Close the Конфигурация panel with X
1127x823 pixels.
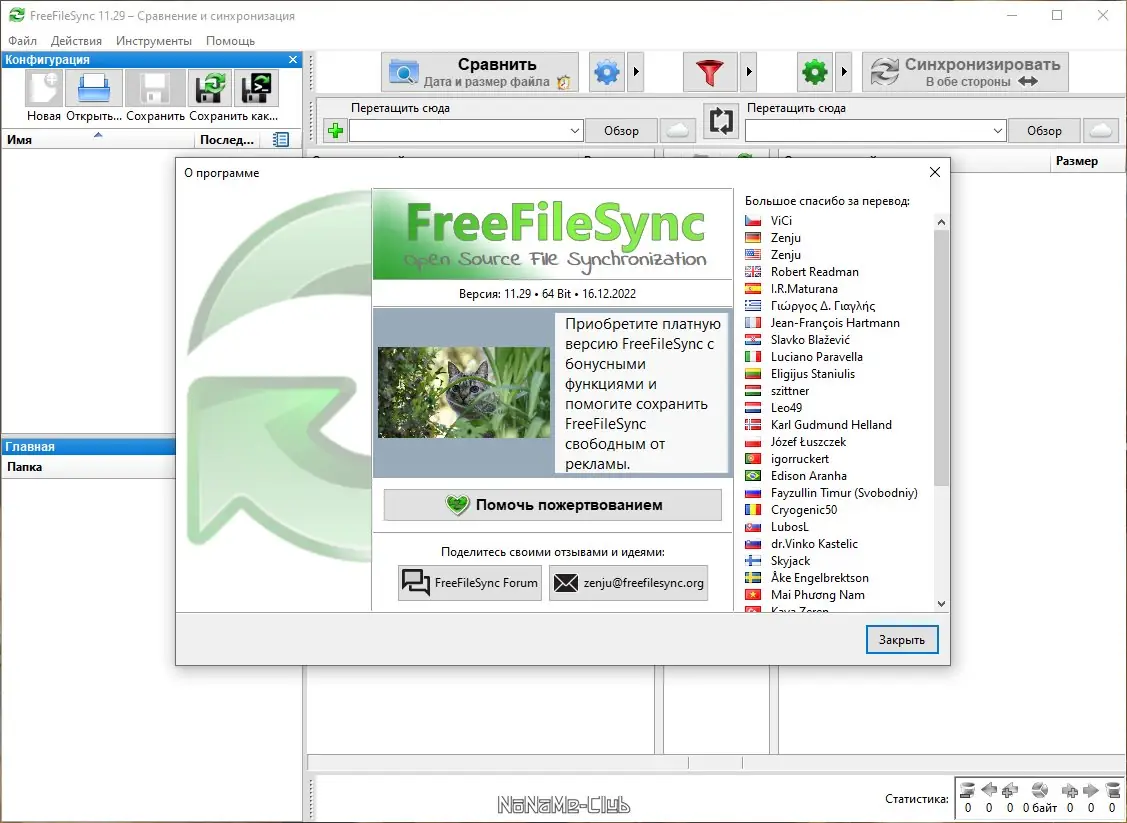pos(293,60)
